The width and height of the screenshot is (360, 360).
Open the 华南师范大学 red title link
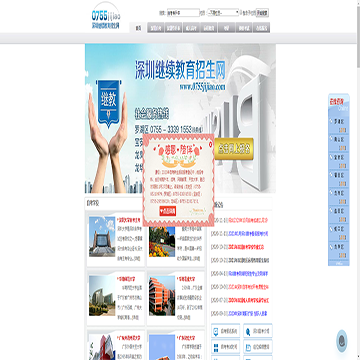[127, 278]
